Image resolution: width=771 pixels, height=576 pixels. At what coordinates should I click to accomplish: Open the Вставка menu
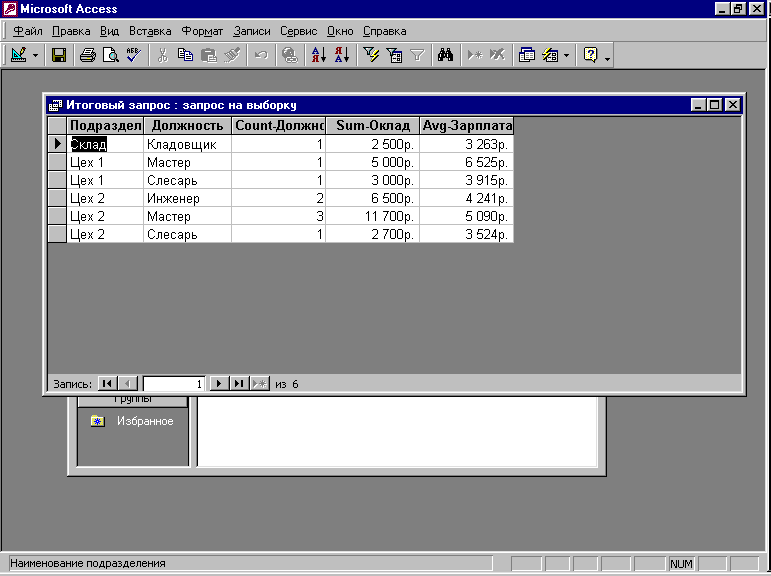[x=150, y=31]
